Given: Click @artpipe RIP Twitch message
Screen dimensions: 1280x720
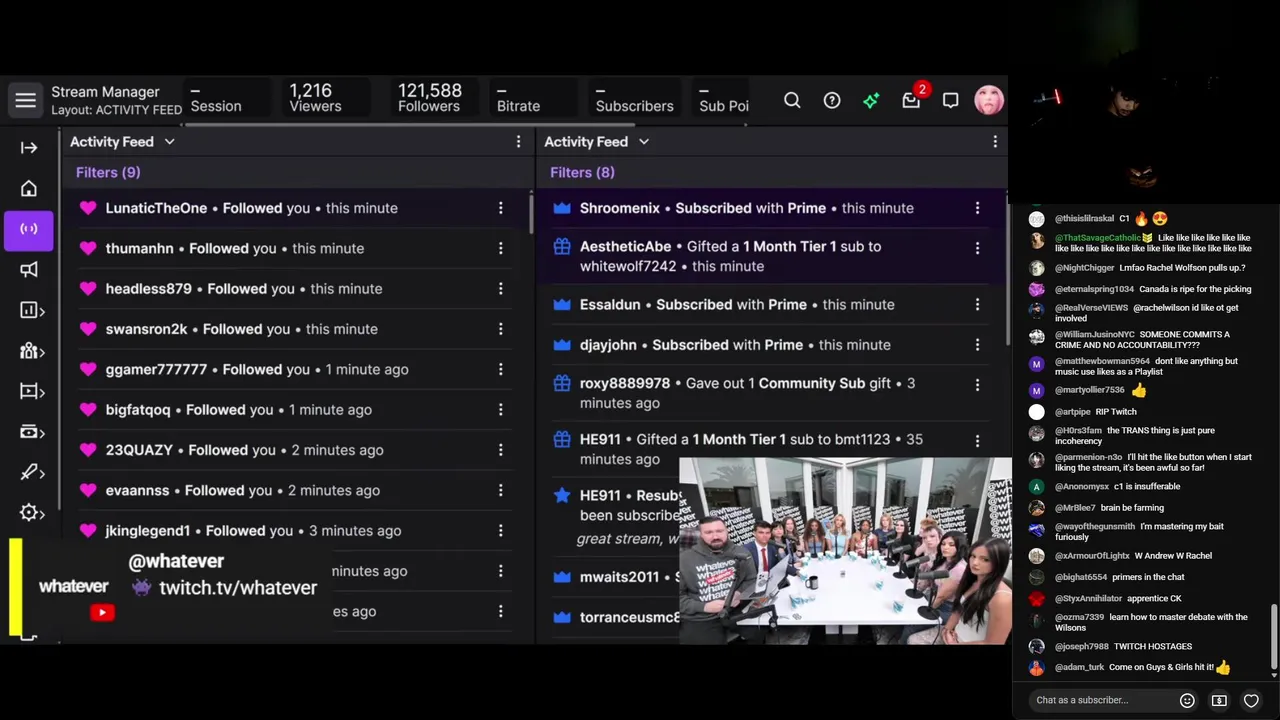Looking at the screenshot, I should click(x=1083, y=411).
